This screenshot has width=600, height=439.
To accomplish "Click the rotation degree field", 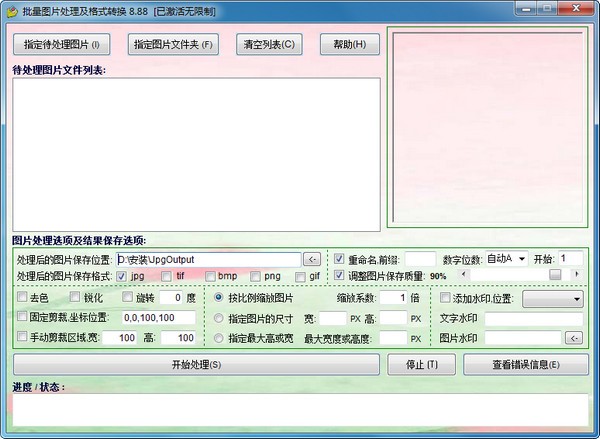I will click(171, 297).
